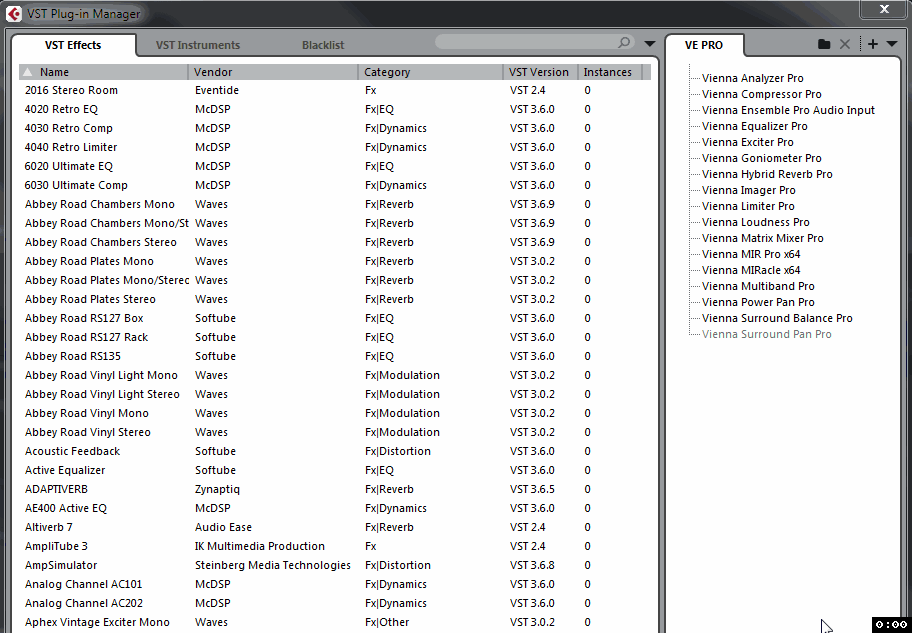Sort by the Category column header
The width and height of the screenshot is (912, 633).
point(430,72)
